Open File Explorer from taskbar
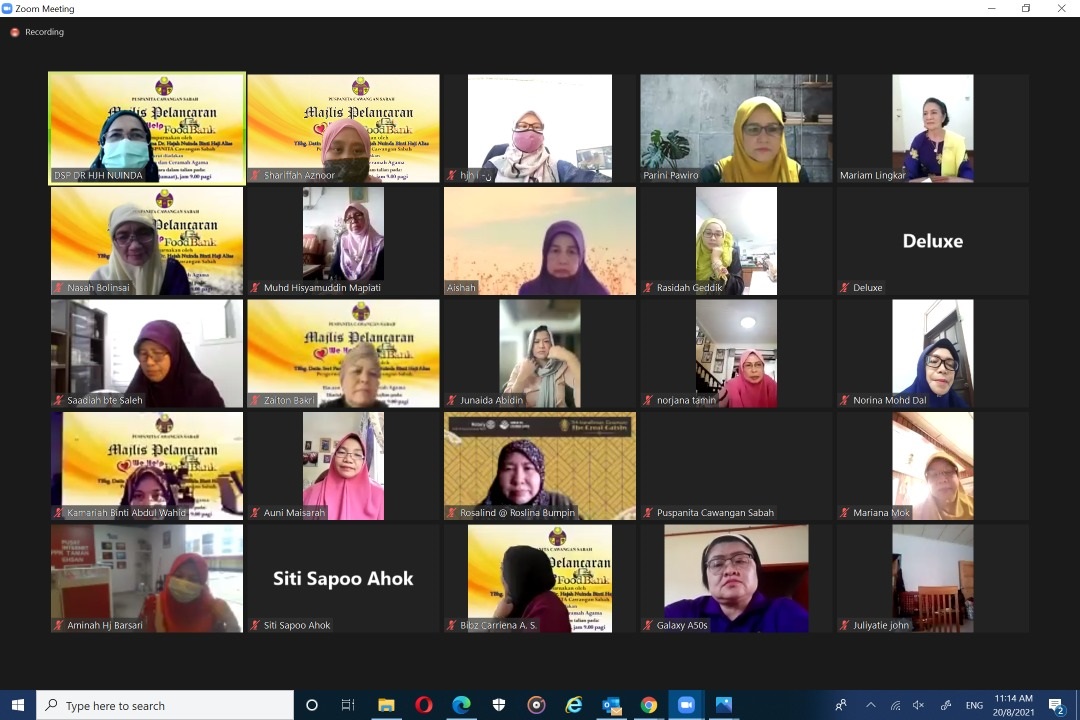 point(386,705)
